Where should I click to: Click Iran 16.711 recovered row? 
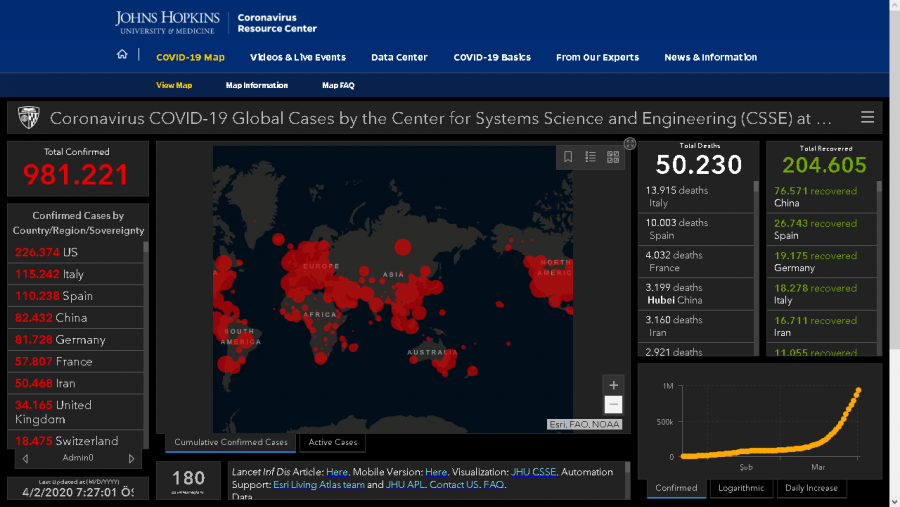pos(821,326)
